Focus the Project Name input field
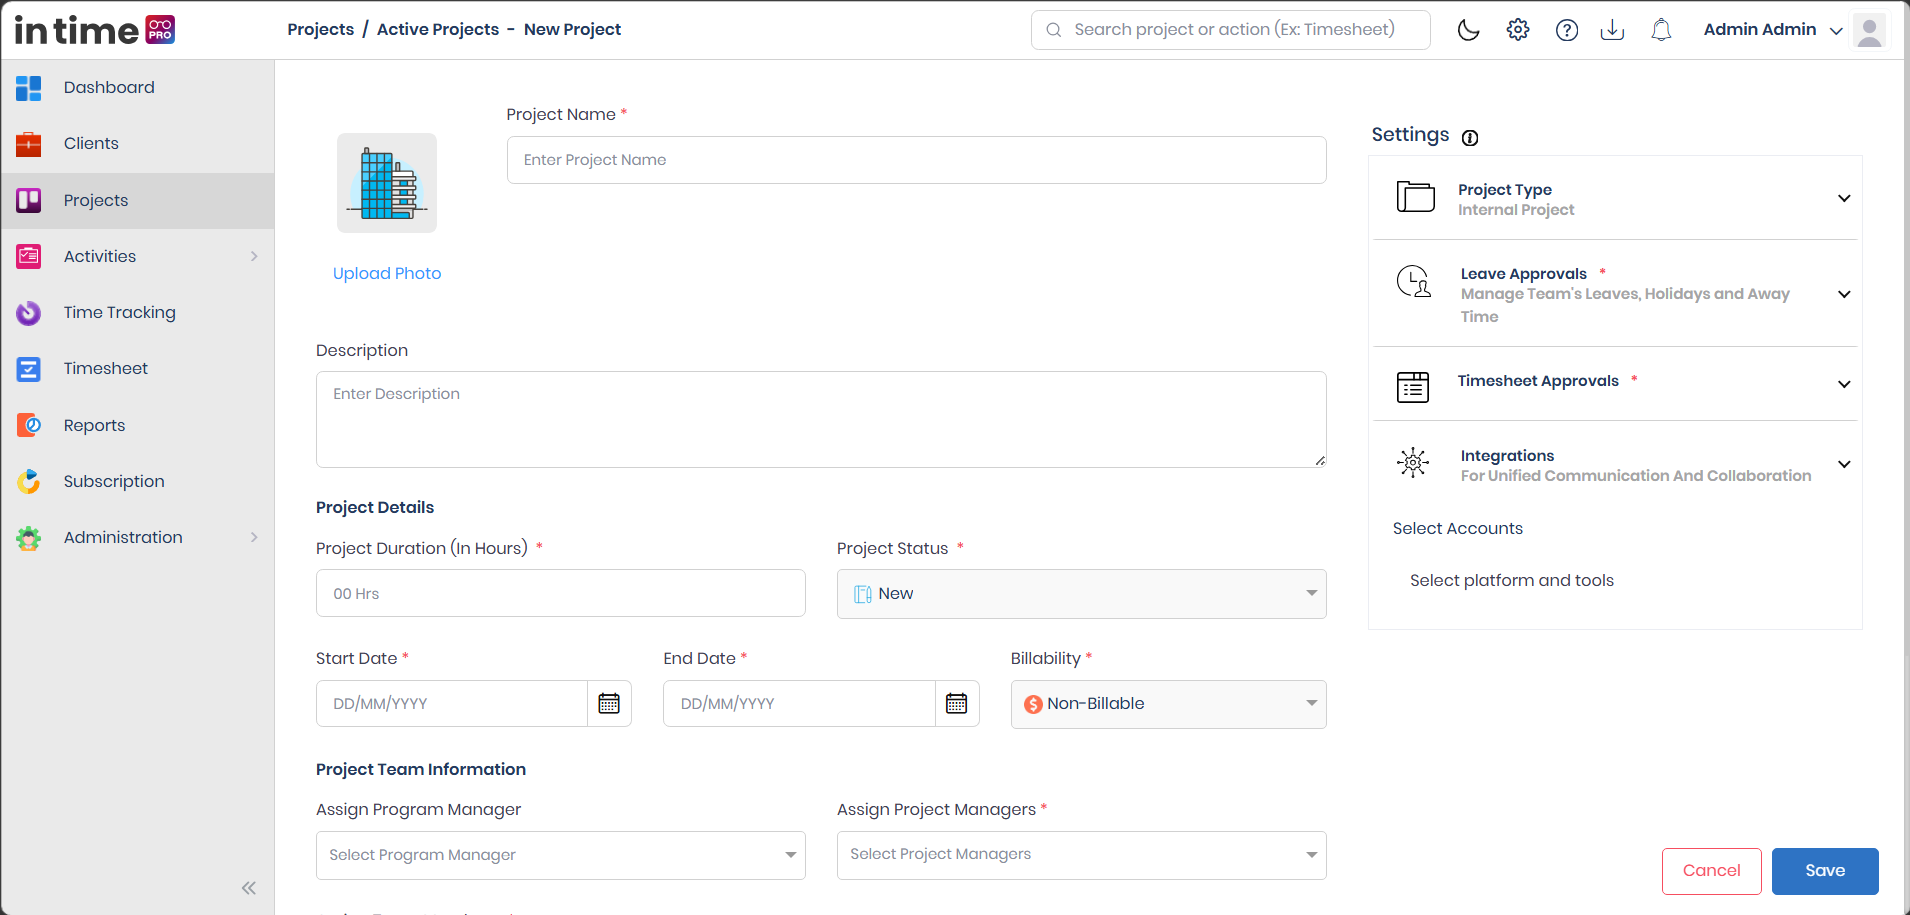Viewport: 1910px width, 915px height. click(x=917, y=160)
